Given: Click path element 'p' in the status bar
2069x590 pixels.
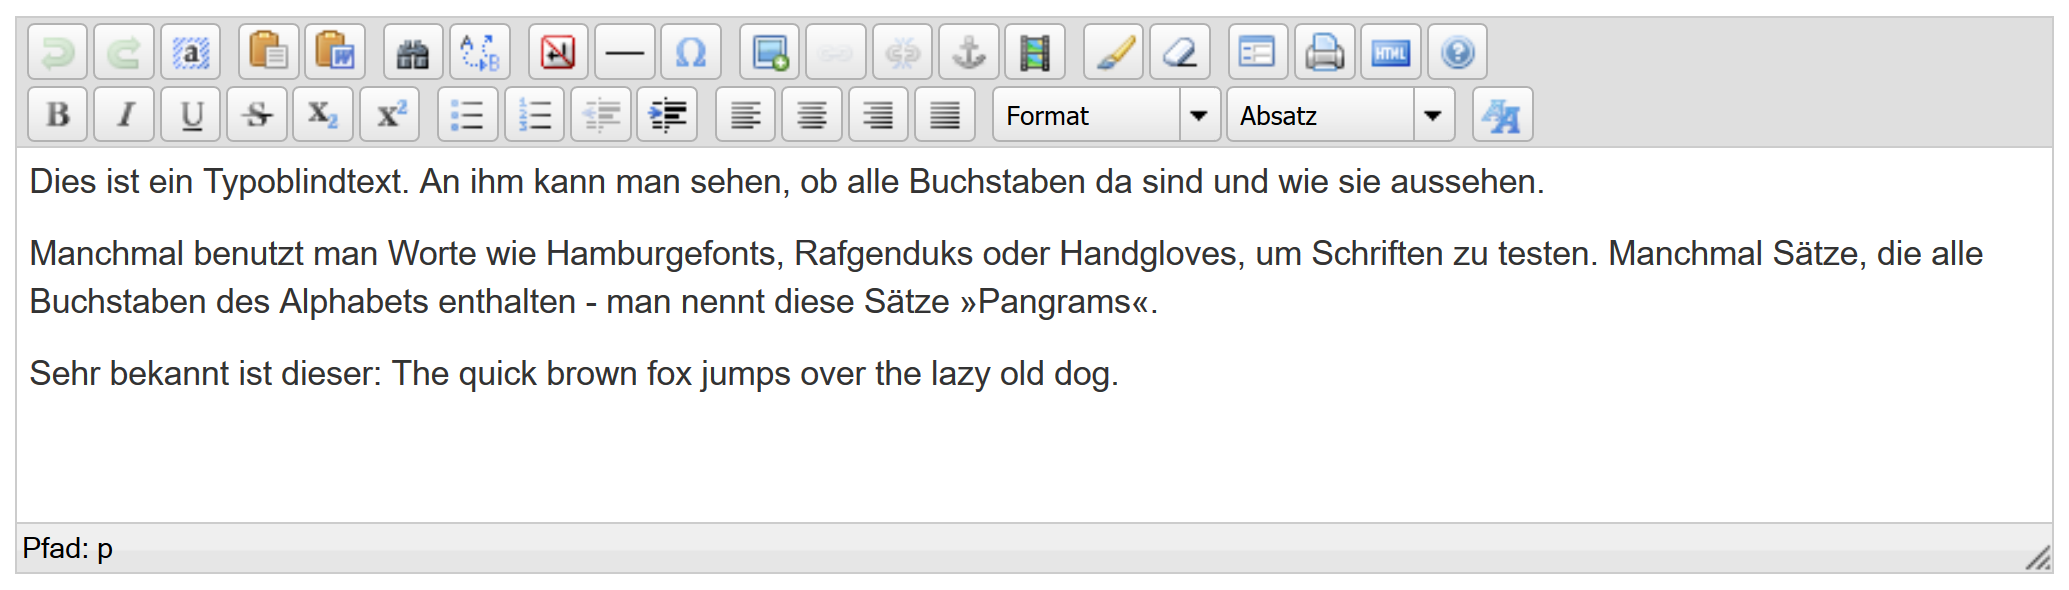Looking at the screenshot, I should point(105,549).
